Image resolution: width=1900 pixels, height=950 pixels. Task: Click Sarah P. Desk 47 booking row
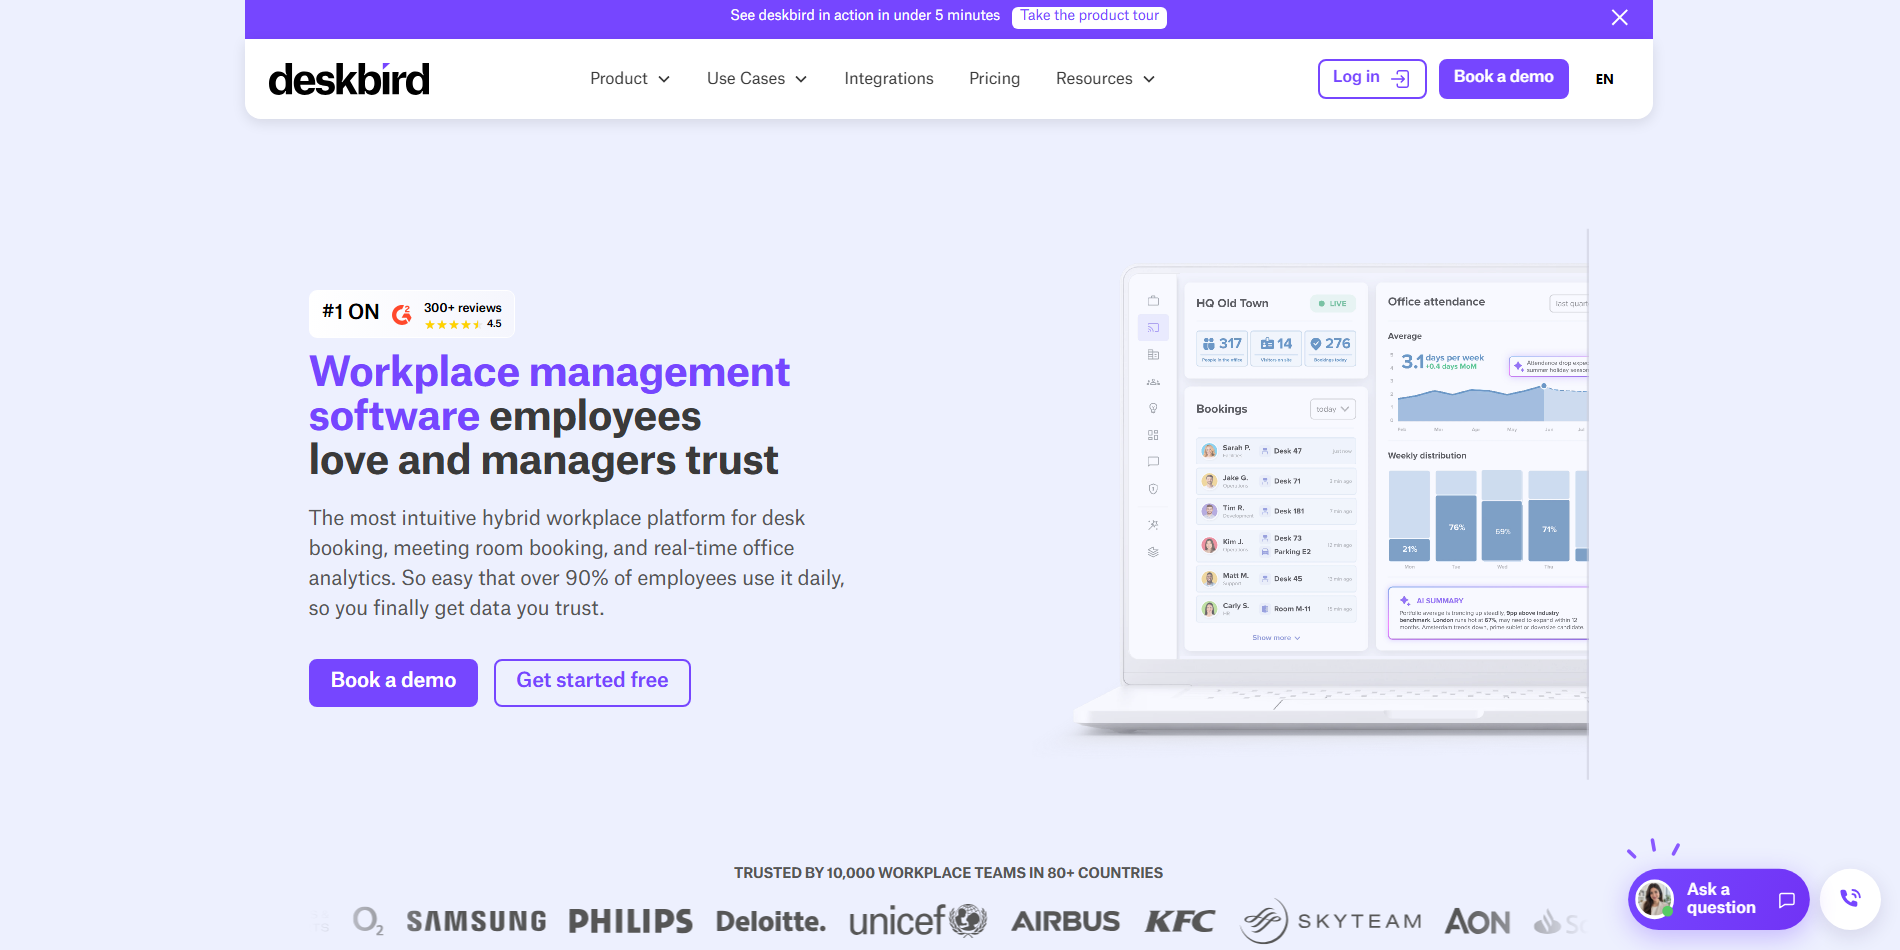click(x=1276, y=451)
